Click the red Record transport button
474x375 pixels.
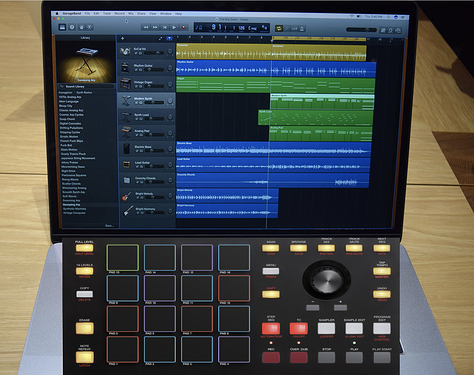click(183, 27)
